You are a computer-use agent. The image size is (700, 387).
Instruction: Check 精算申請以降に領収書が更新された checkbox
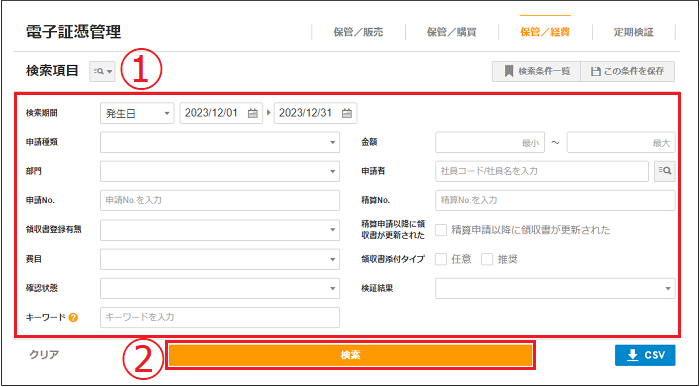pos(441,230)
